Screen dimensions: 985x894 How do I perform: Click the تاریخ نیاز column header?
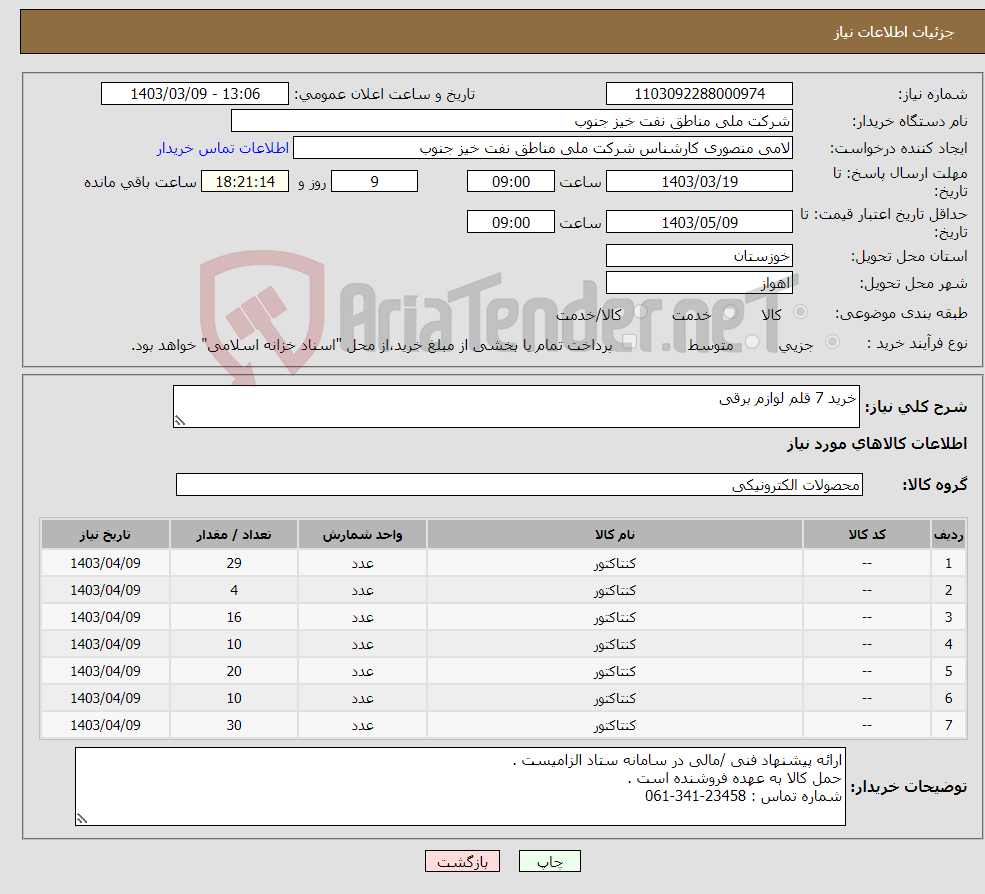105,535
